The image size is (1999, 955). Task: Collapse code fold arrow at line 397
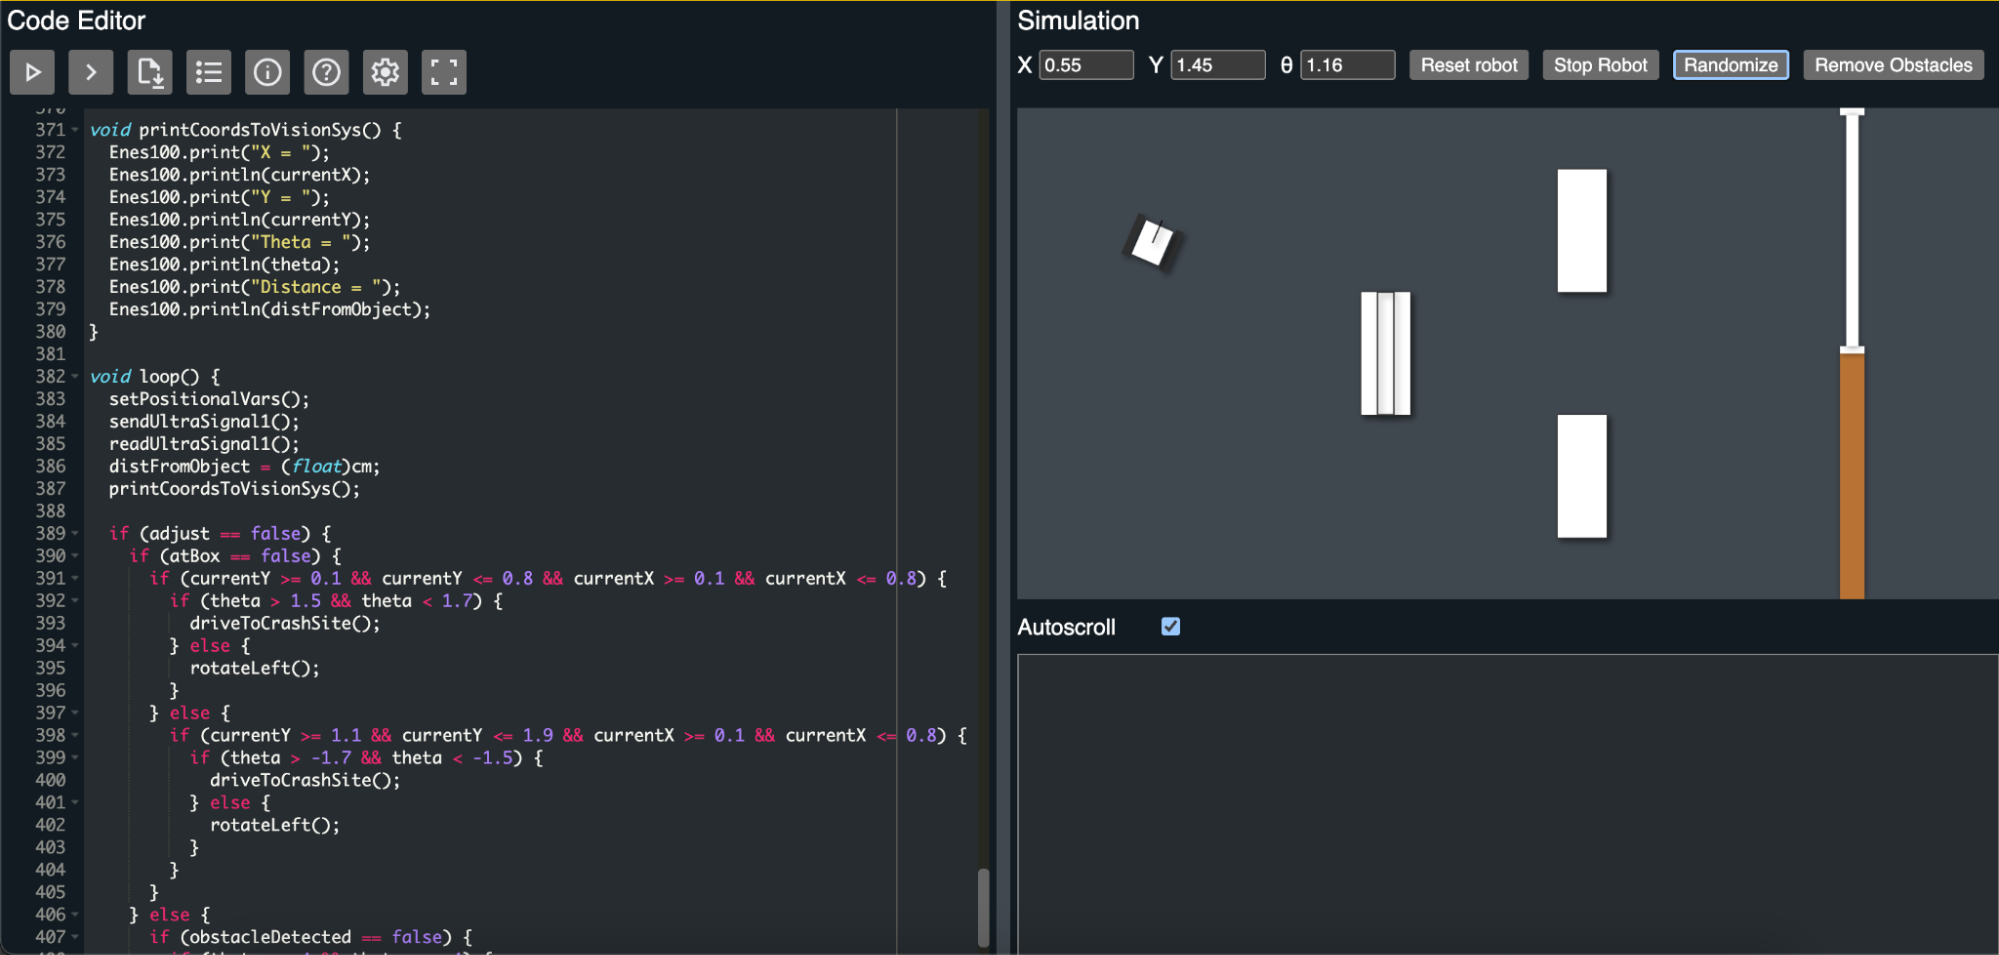tap(75, 713)
